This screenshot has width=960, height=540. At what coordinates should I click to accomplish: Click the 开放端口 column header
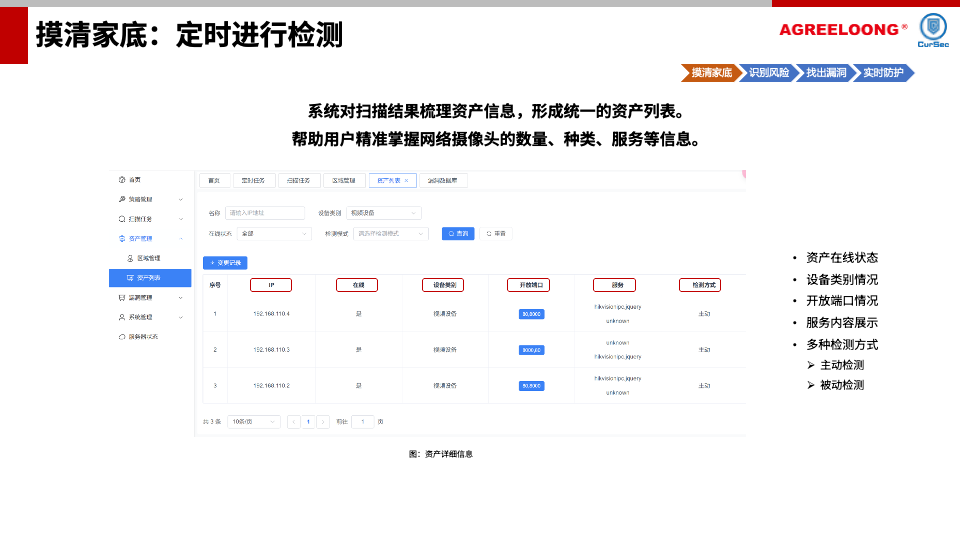click(529, 285)
